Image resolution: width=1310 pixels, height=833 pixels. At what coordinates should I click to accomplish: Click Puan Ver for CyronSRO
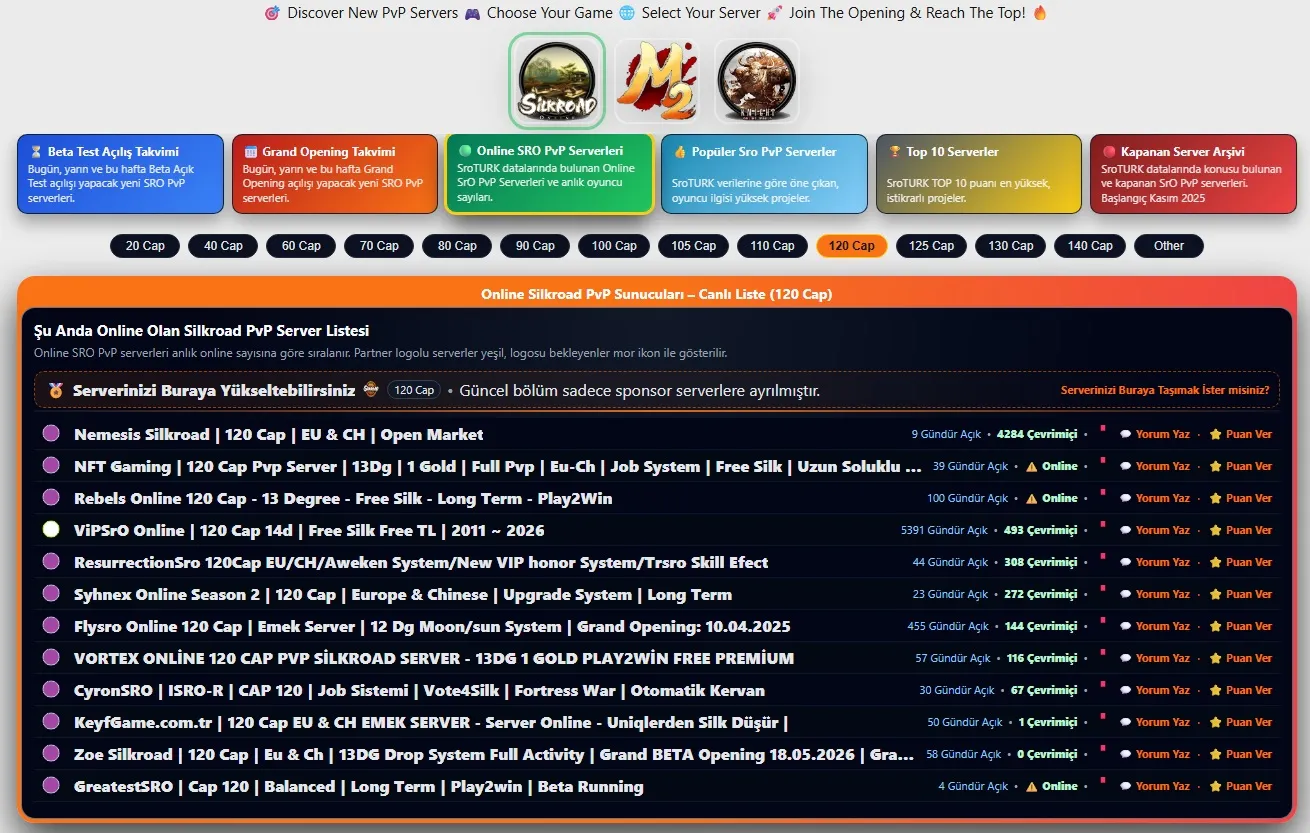point(1241,690)
